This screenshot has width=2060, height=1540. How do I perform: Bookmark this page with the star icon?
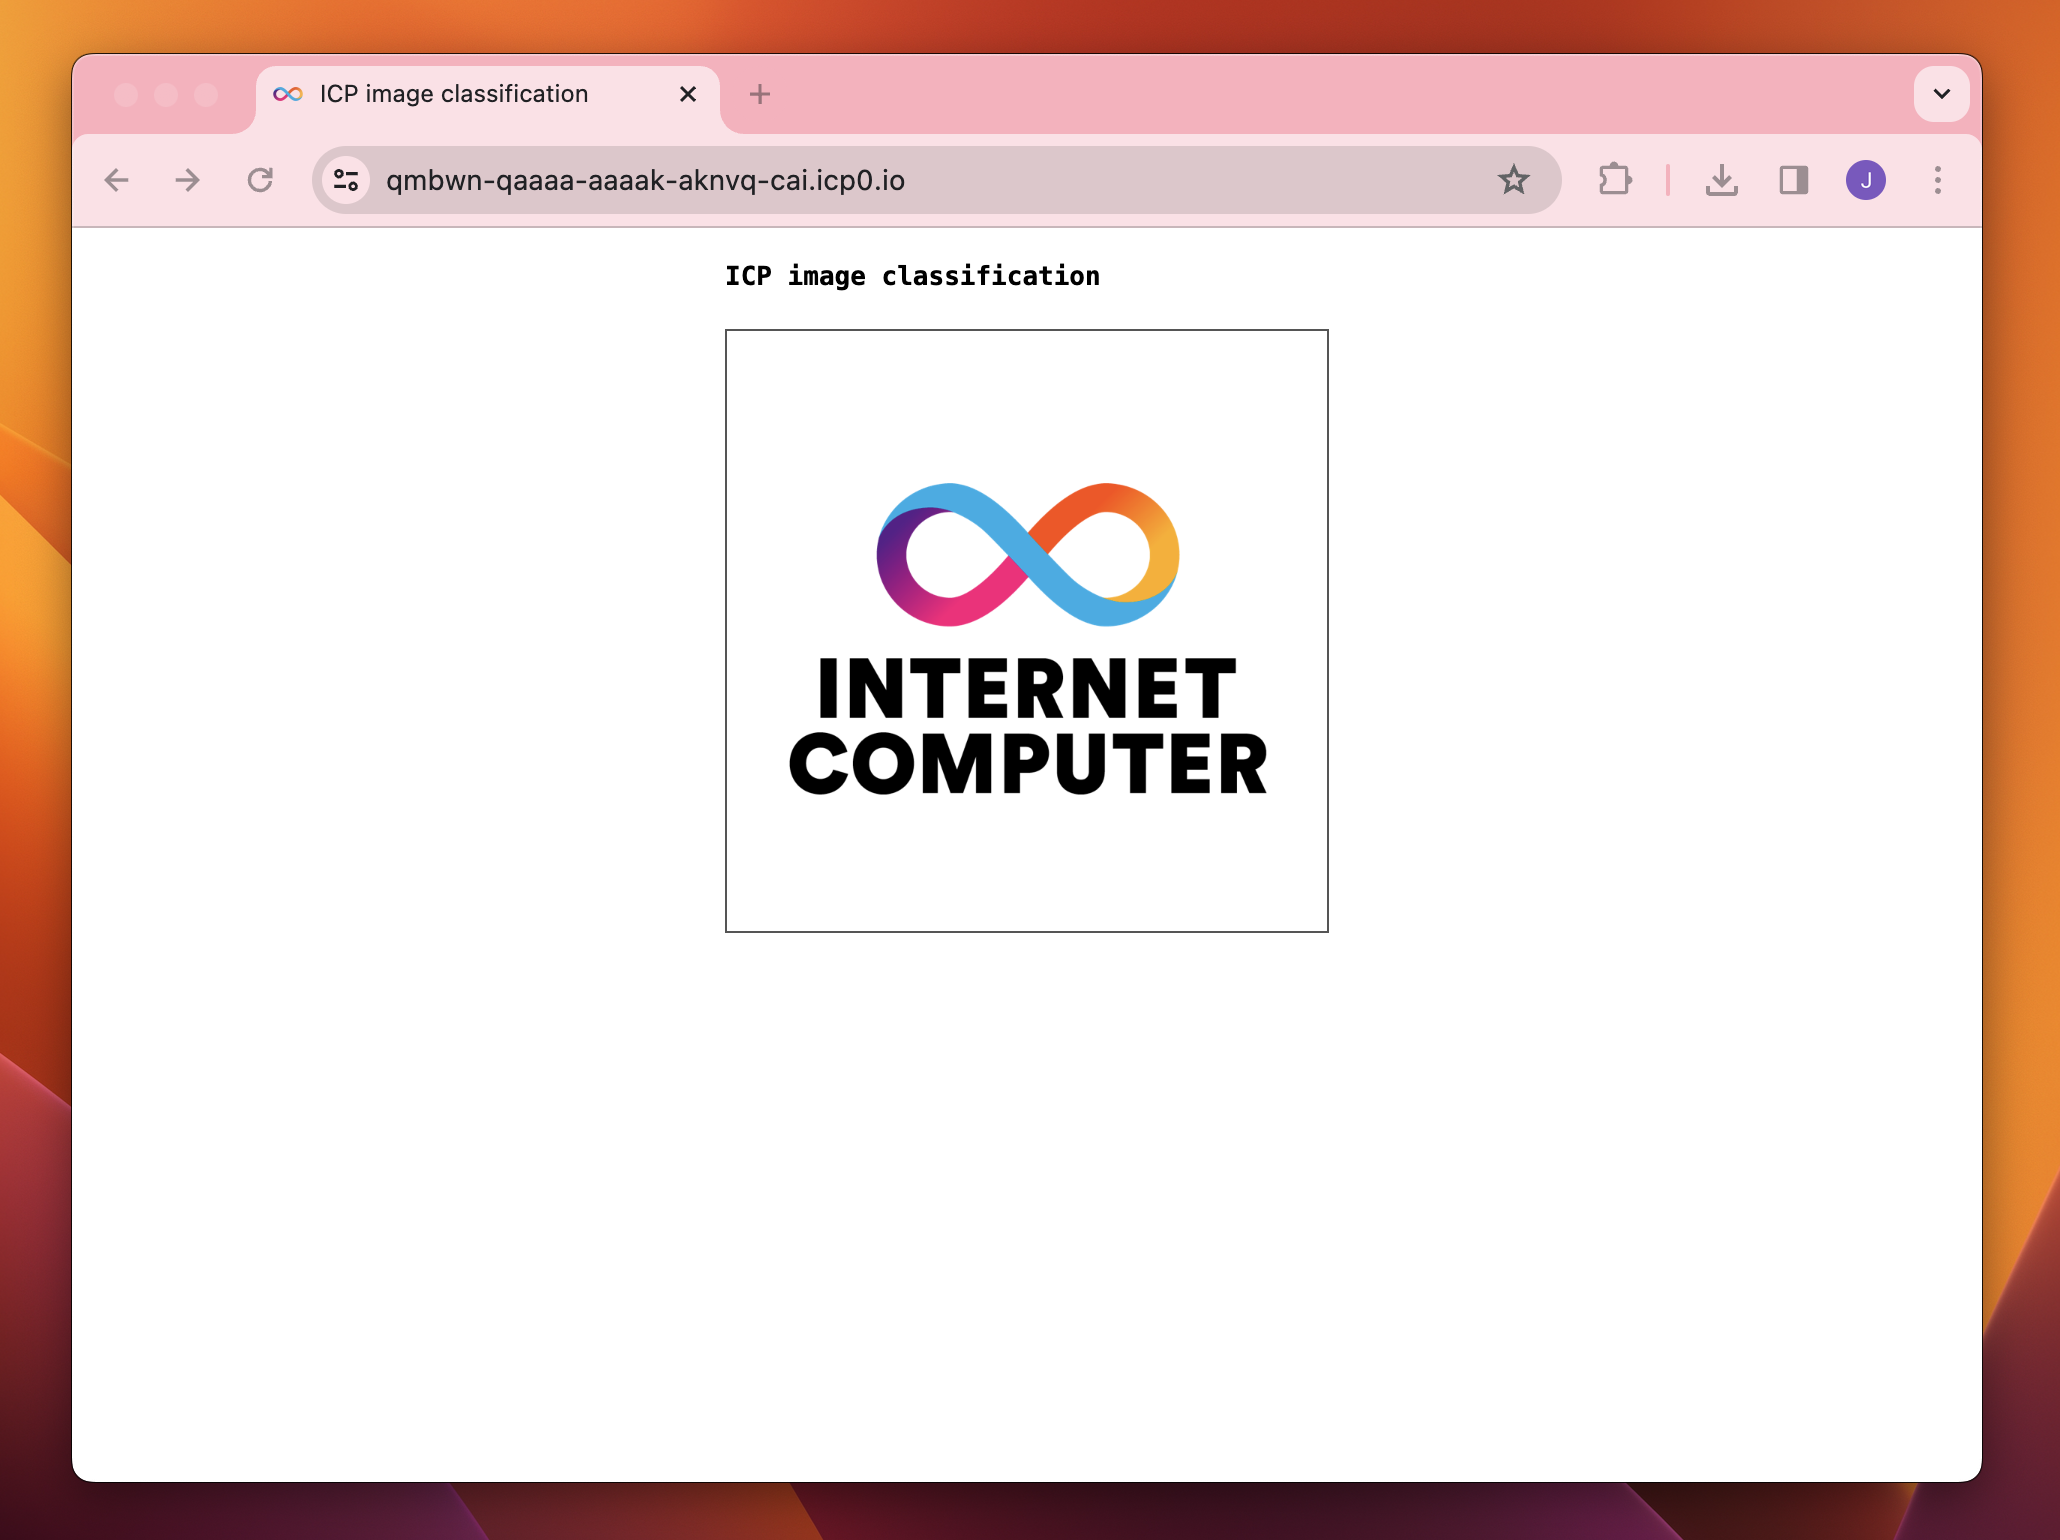coord(1513,180)
